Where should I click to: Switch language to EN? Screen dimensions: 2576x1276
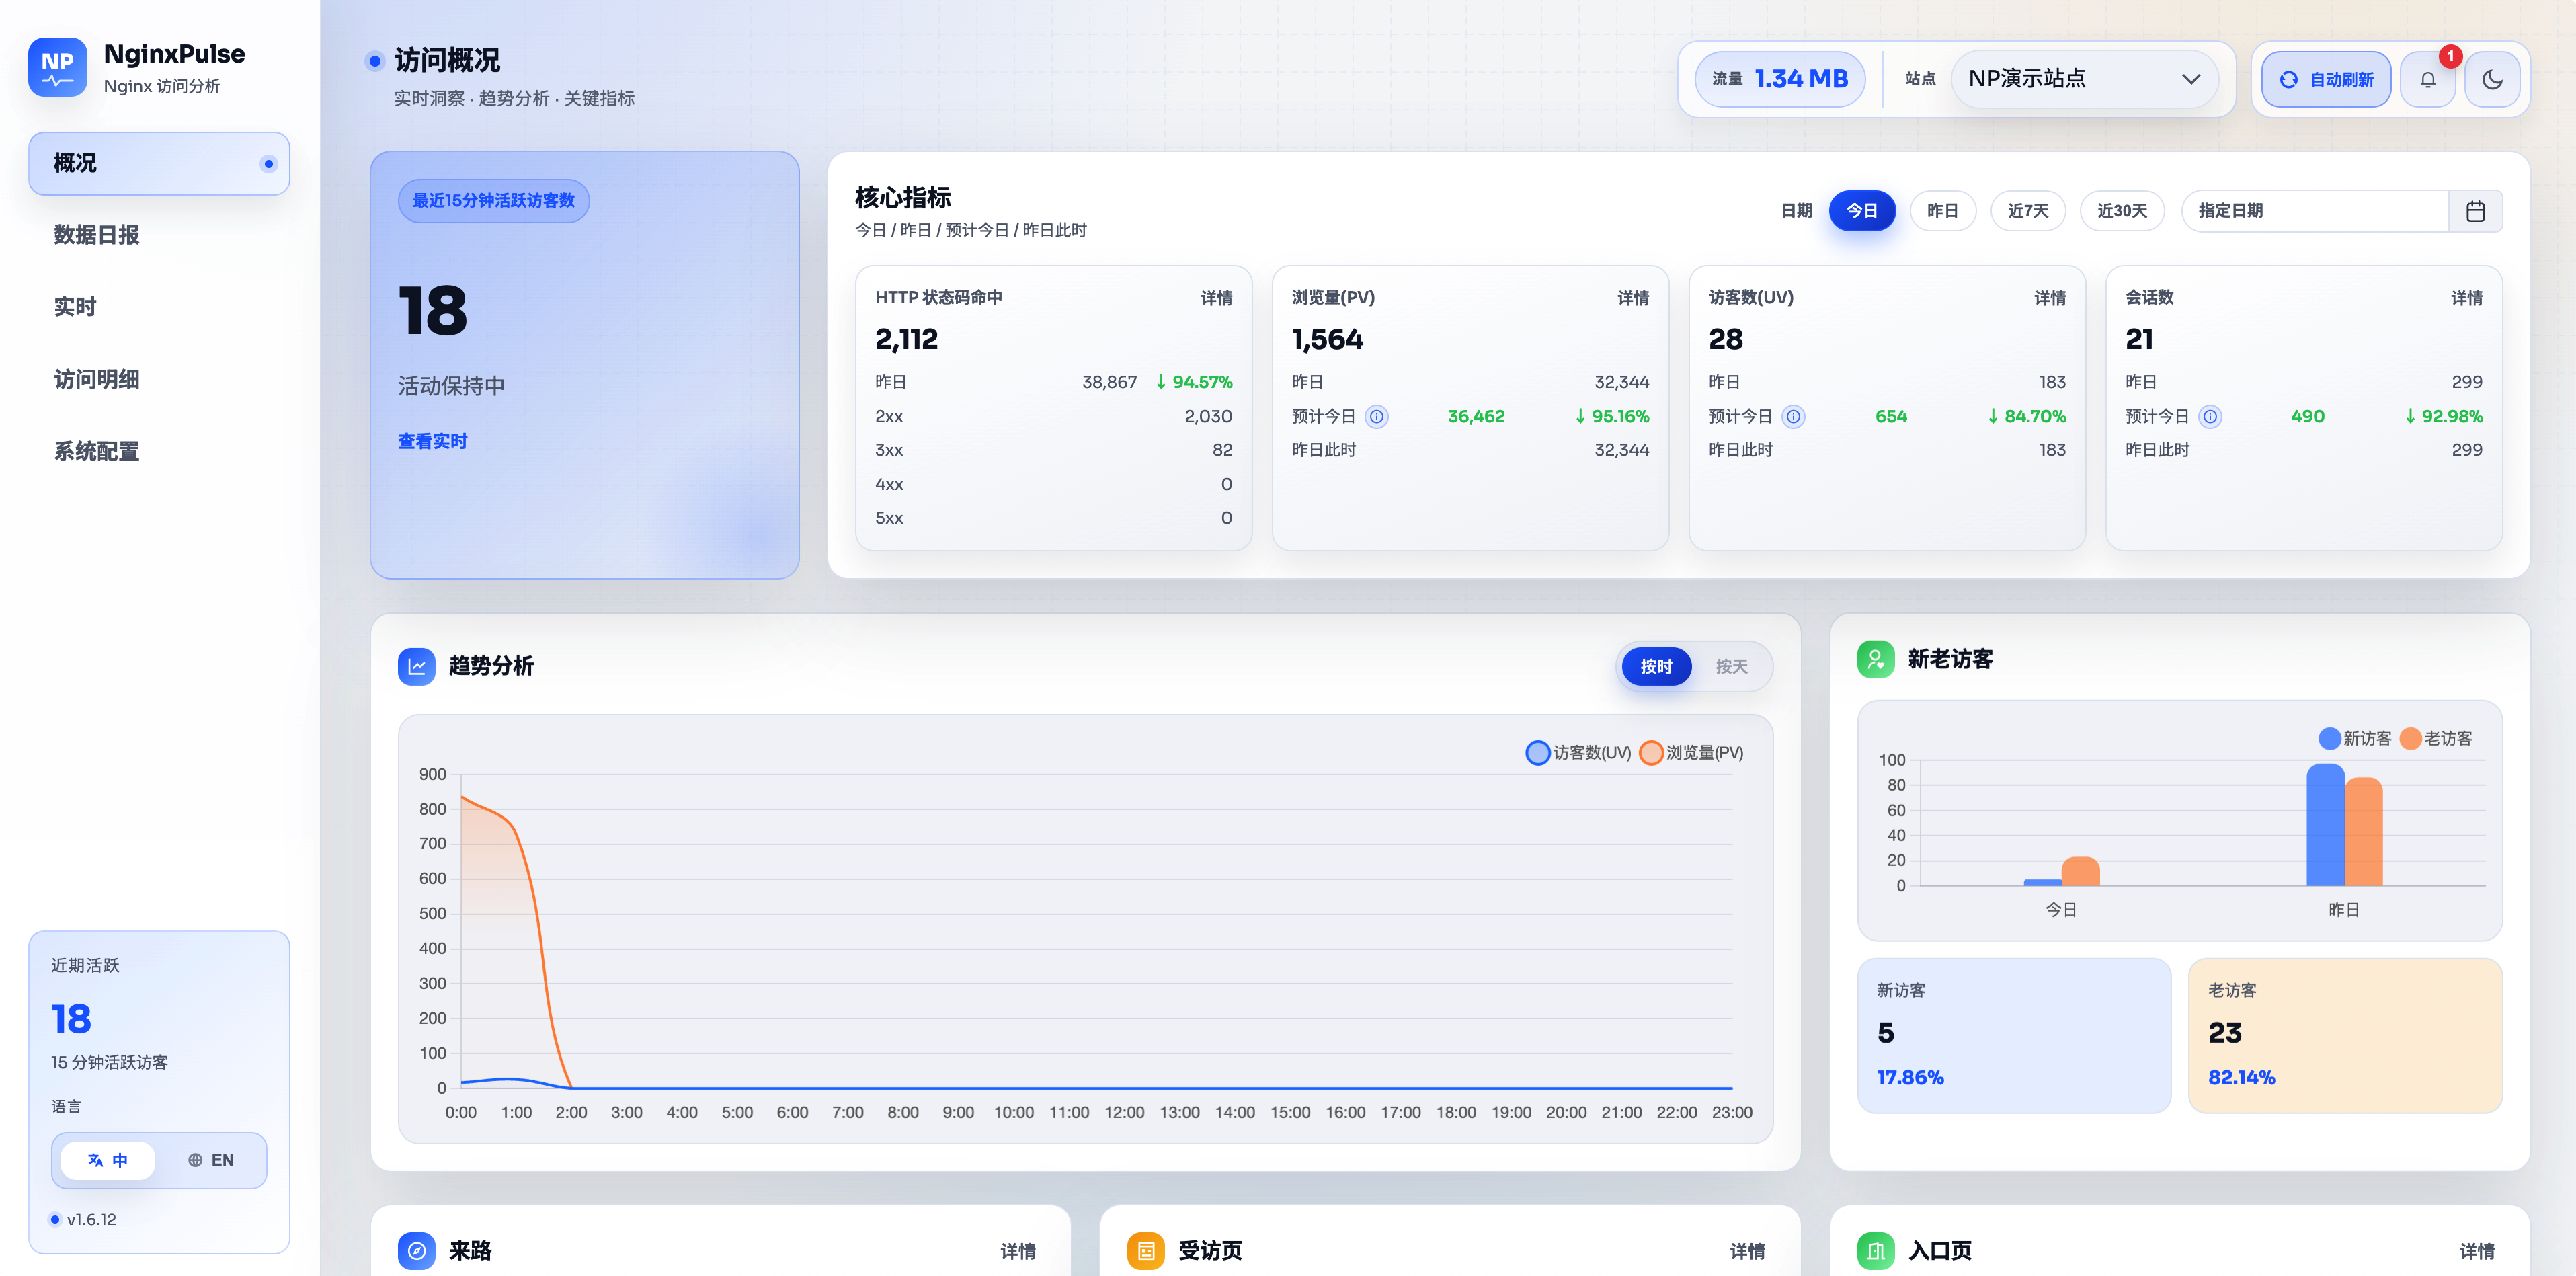(x=211, y=1160)
